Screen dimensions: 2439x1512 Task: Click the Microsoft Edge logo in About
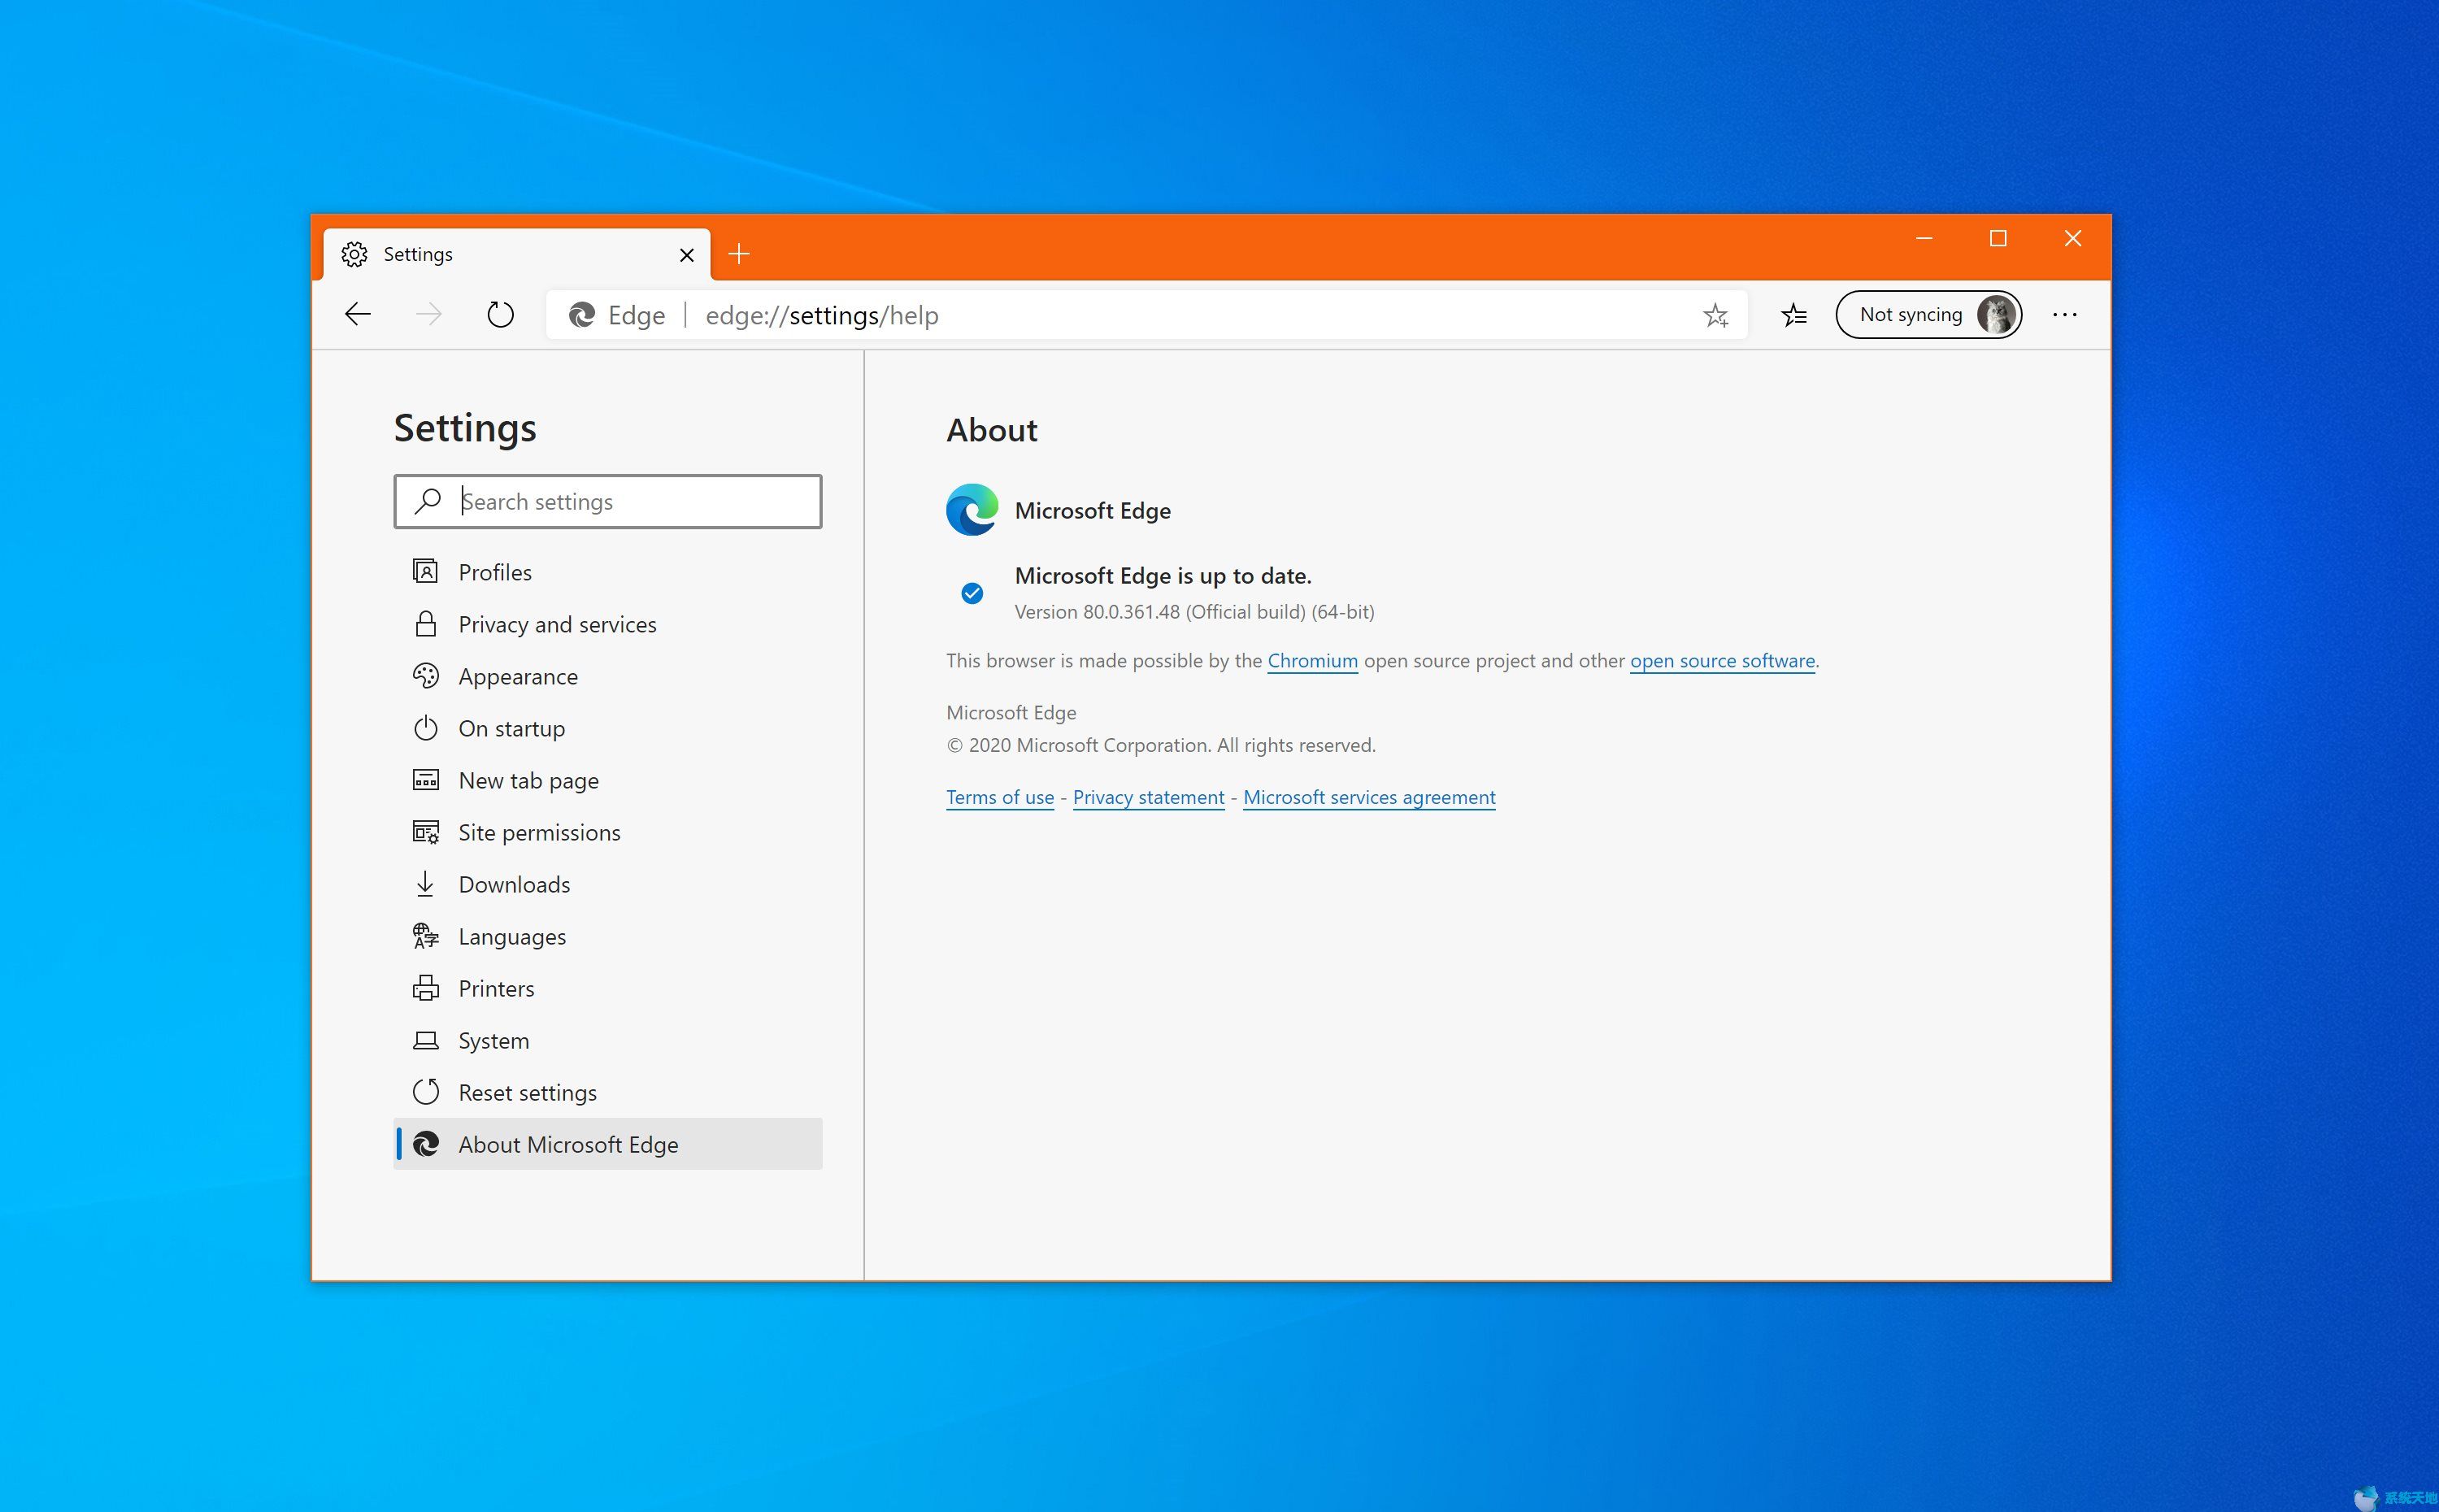[972, 510]
